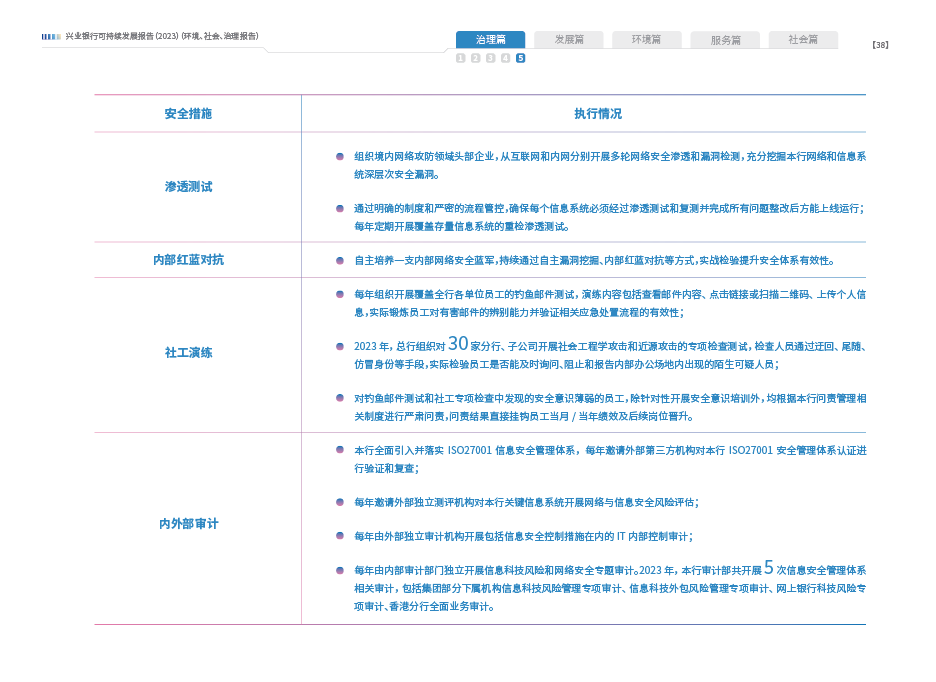
Task: Click the report title 兴业银行可持续发展报告 header
Action: (x=162, y=37)
